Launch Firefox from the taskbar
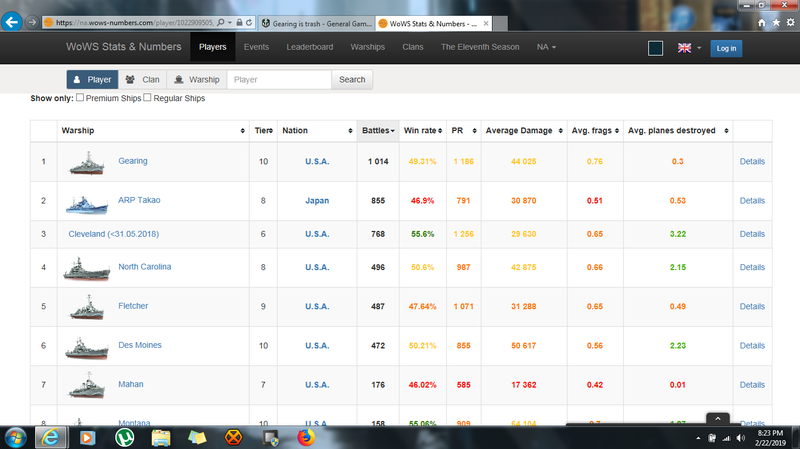800x449 pixels. (x=304, y=436)
